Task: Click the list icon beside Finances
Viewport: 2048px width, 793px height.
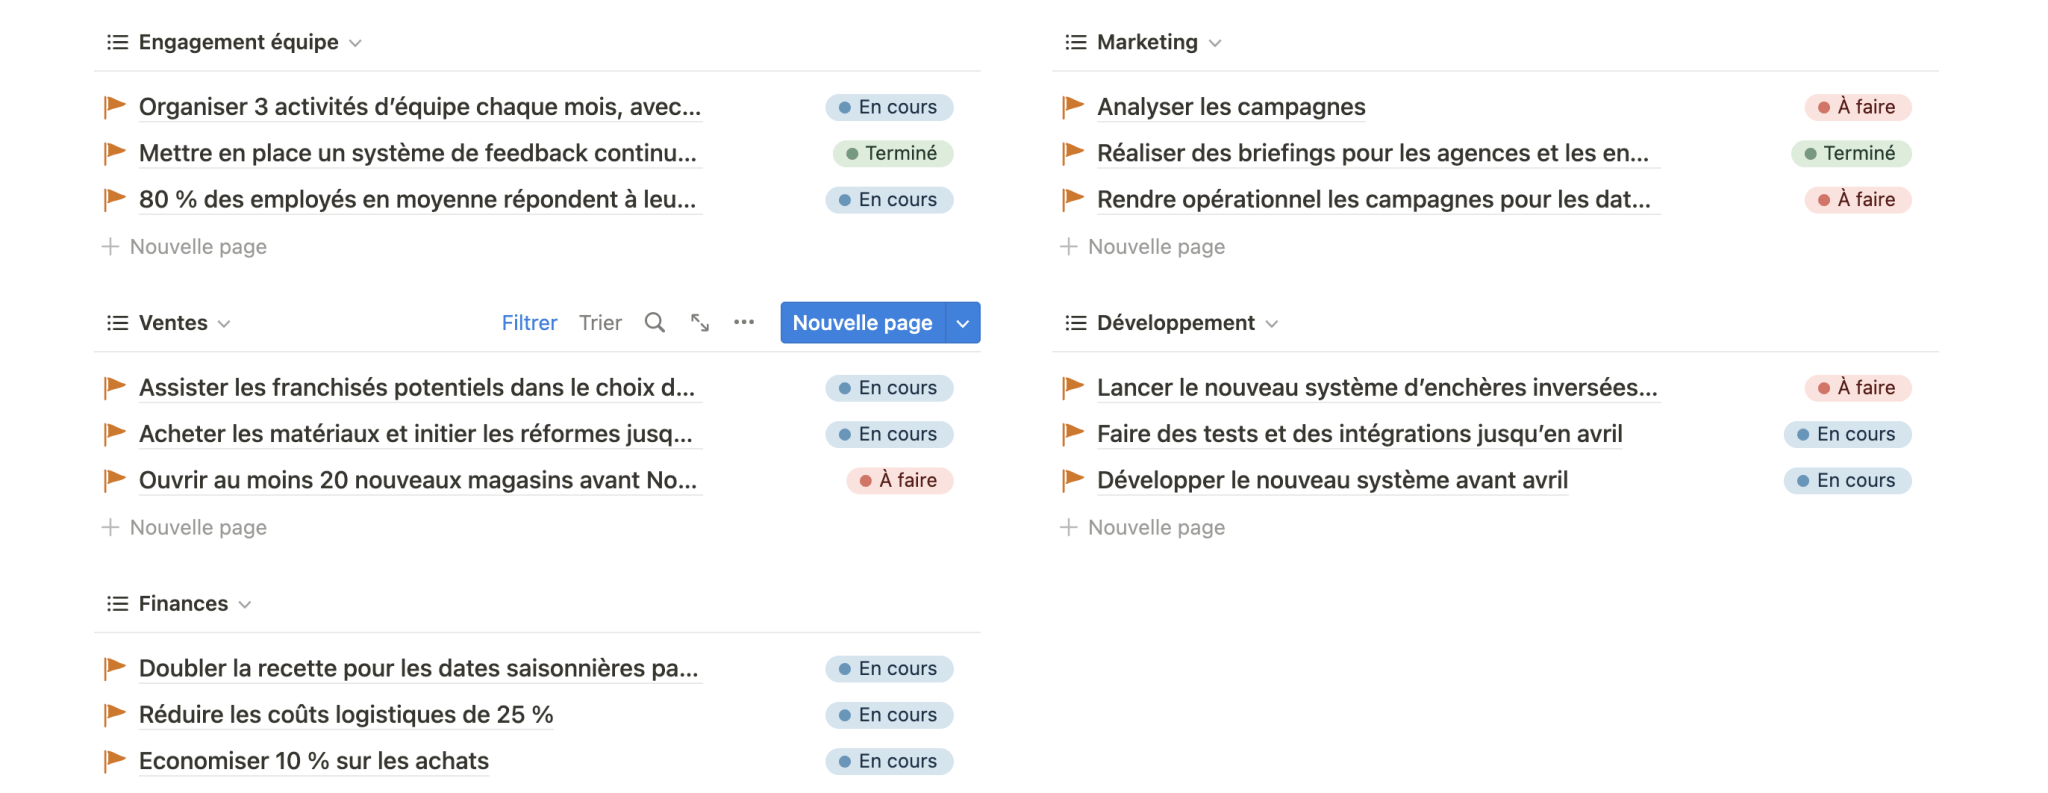Action: pyautogui.click(x=118, y=604)
